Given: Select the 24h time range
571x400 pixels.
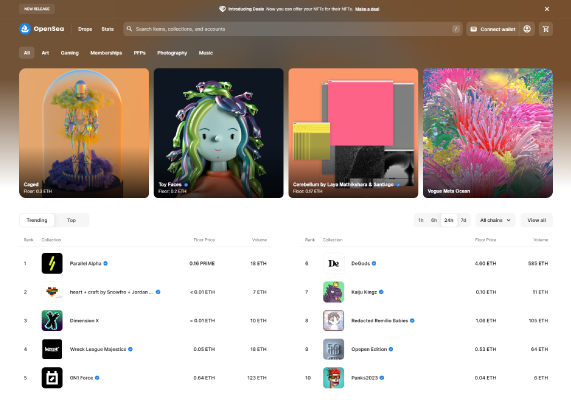Looking at the screenshot, I should coord(449,220).
